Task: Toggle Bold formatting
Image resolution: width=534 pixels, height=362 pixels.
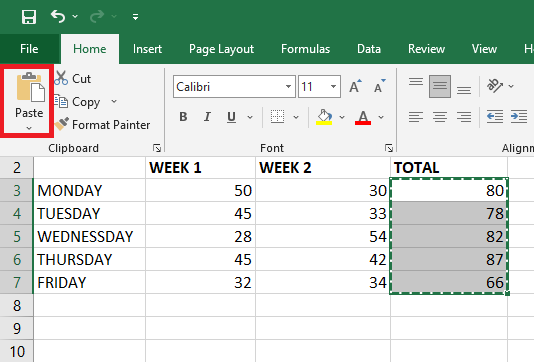Action: [183, 117]
